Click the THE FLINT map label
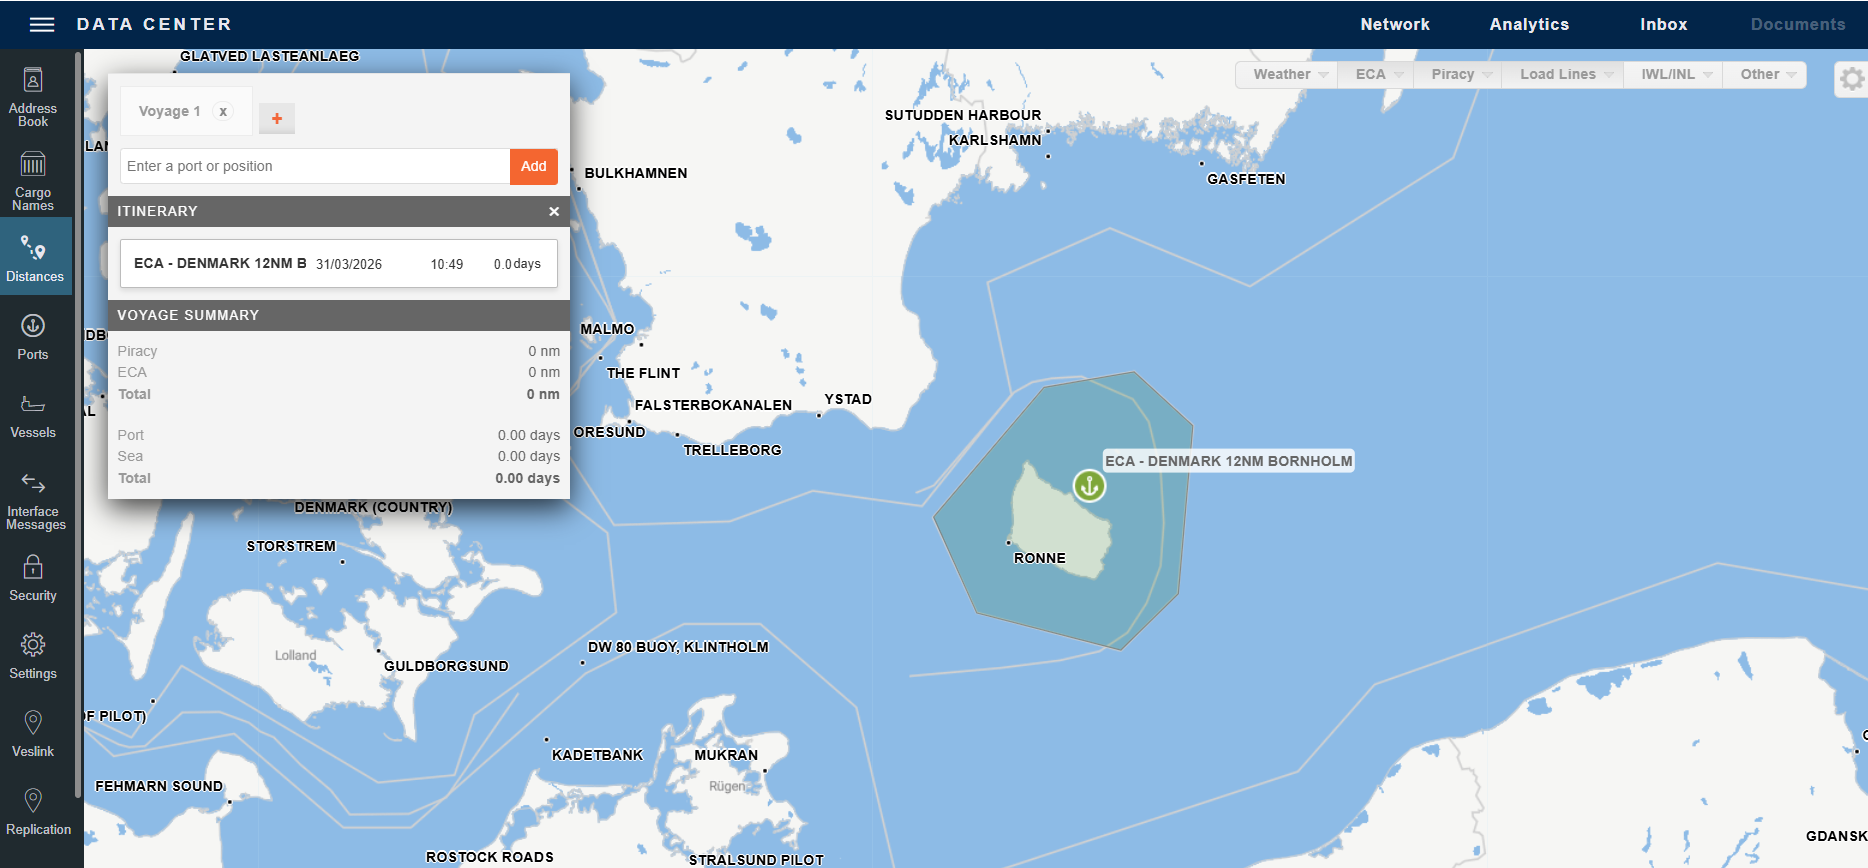The width and height of the screenshot is (1868, 868). click(x=643, y=373)
